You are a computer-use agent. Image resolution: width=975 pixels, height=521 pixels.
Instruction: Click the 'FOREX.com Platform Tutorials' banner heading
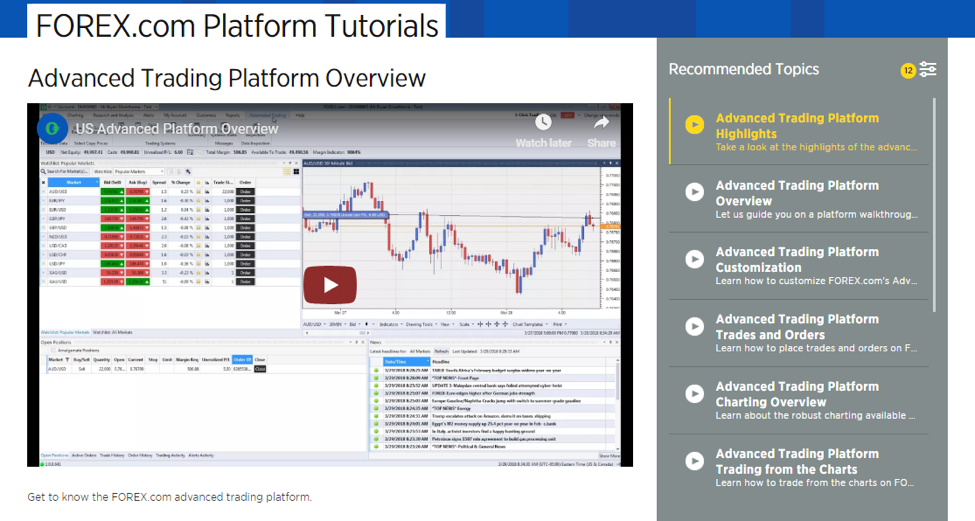[x=237, y=25]
